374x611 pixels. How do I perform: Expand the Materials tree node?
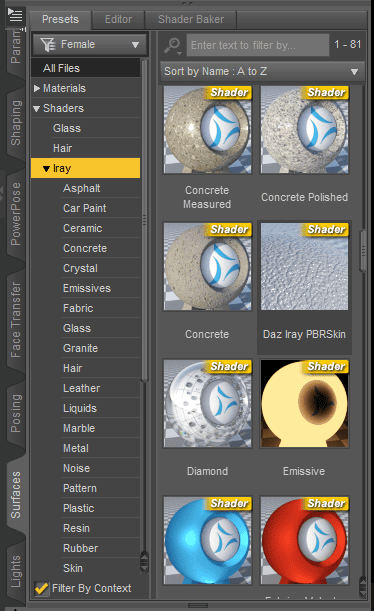point(37,88)
